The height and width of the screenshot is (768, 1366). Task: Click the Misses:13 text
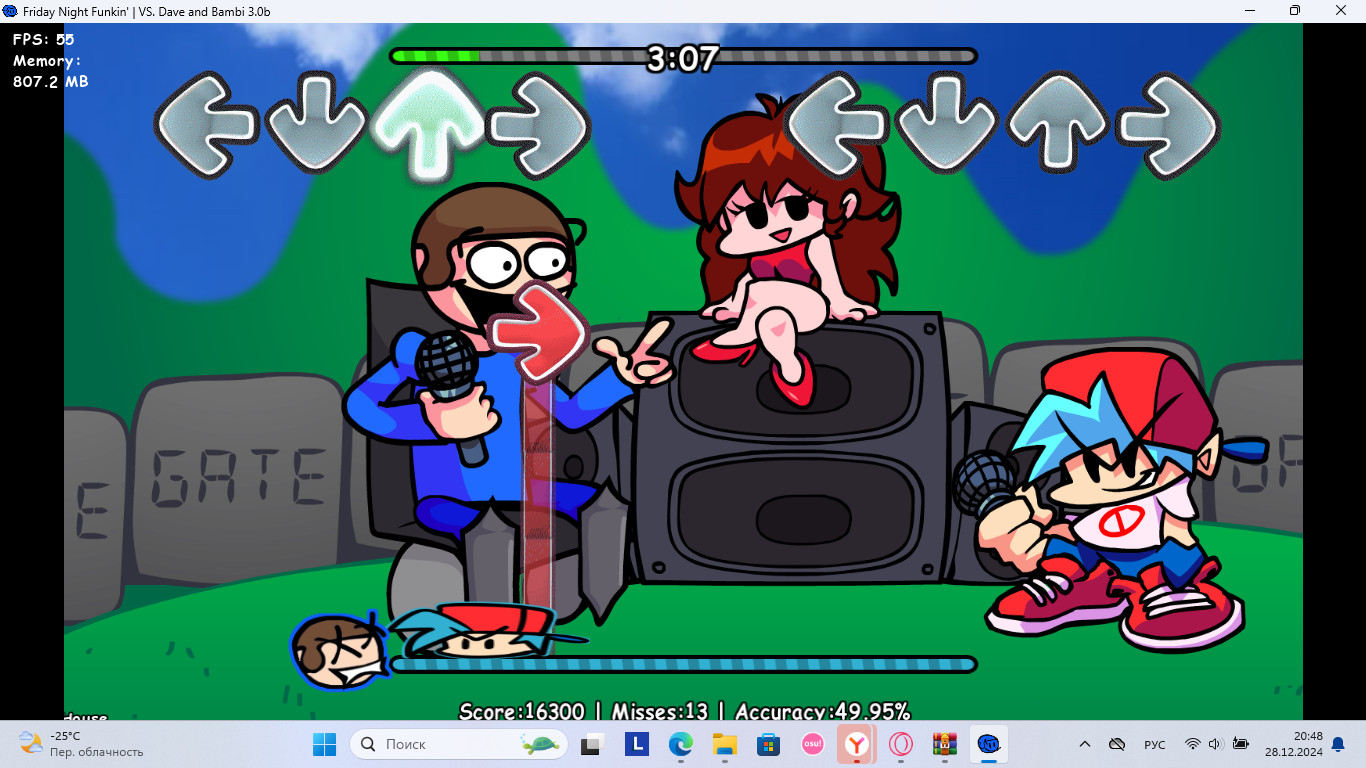click(x=660, y=712)
